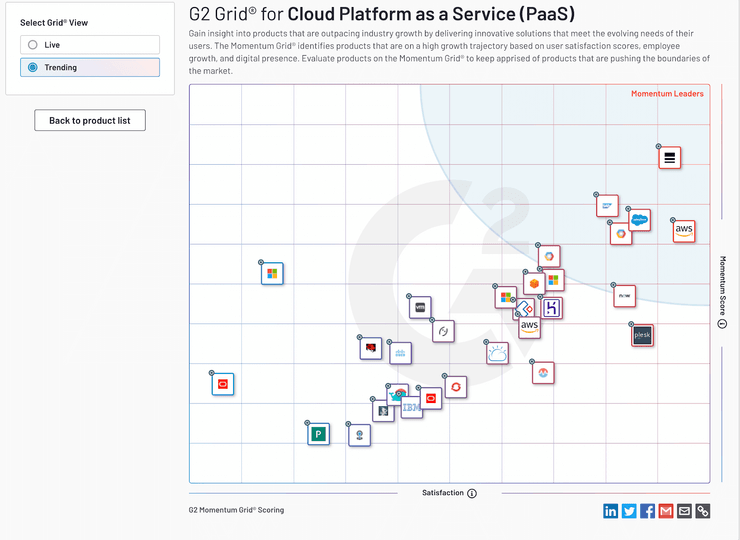
Task: Open the isolated blue-bordered Oracle tile at far left
Action: [223, 384]
